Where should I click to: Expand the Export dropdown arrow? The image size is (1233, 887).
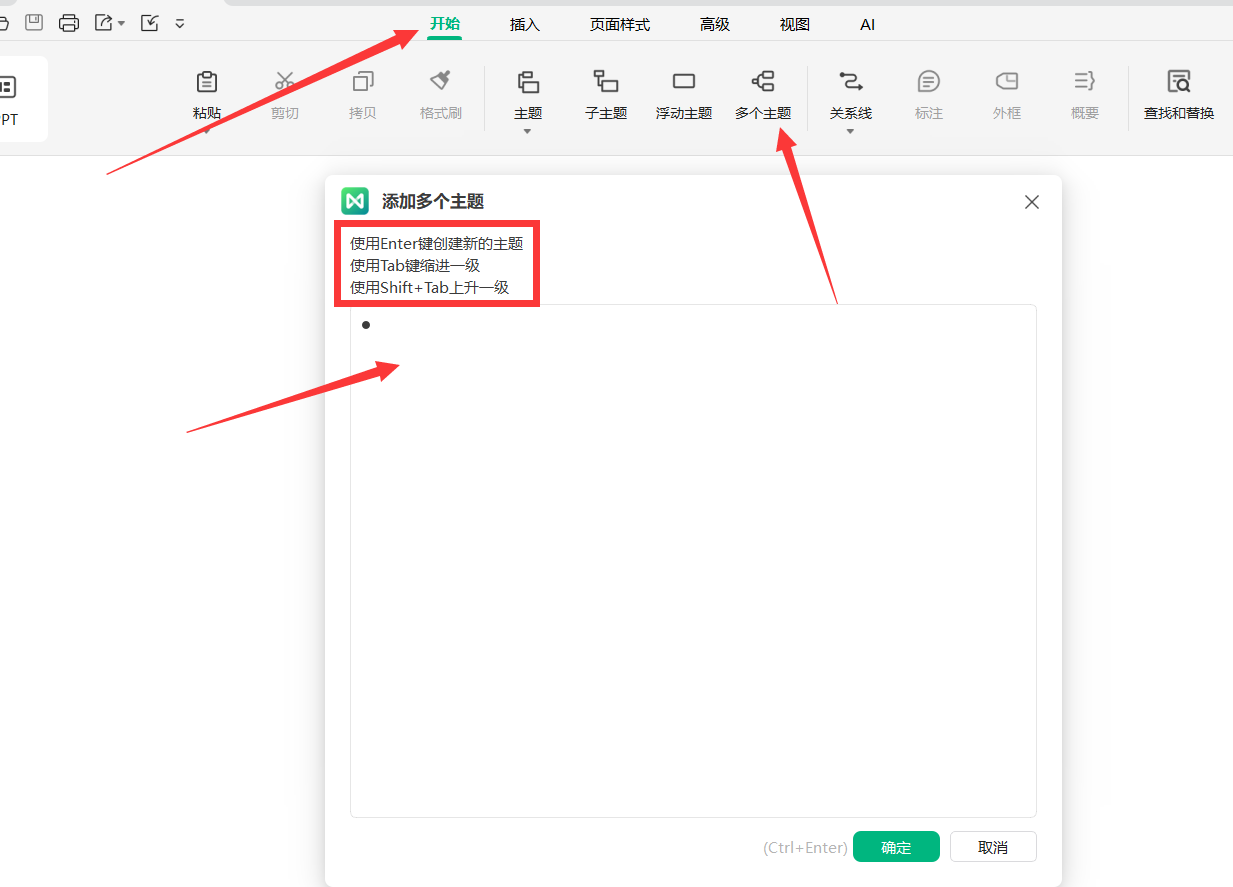121,23
